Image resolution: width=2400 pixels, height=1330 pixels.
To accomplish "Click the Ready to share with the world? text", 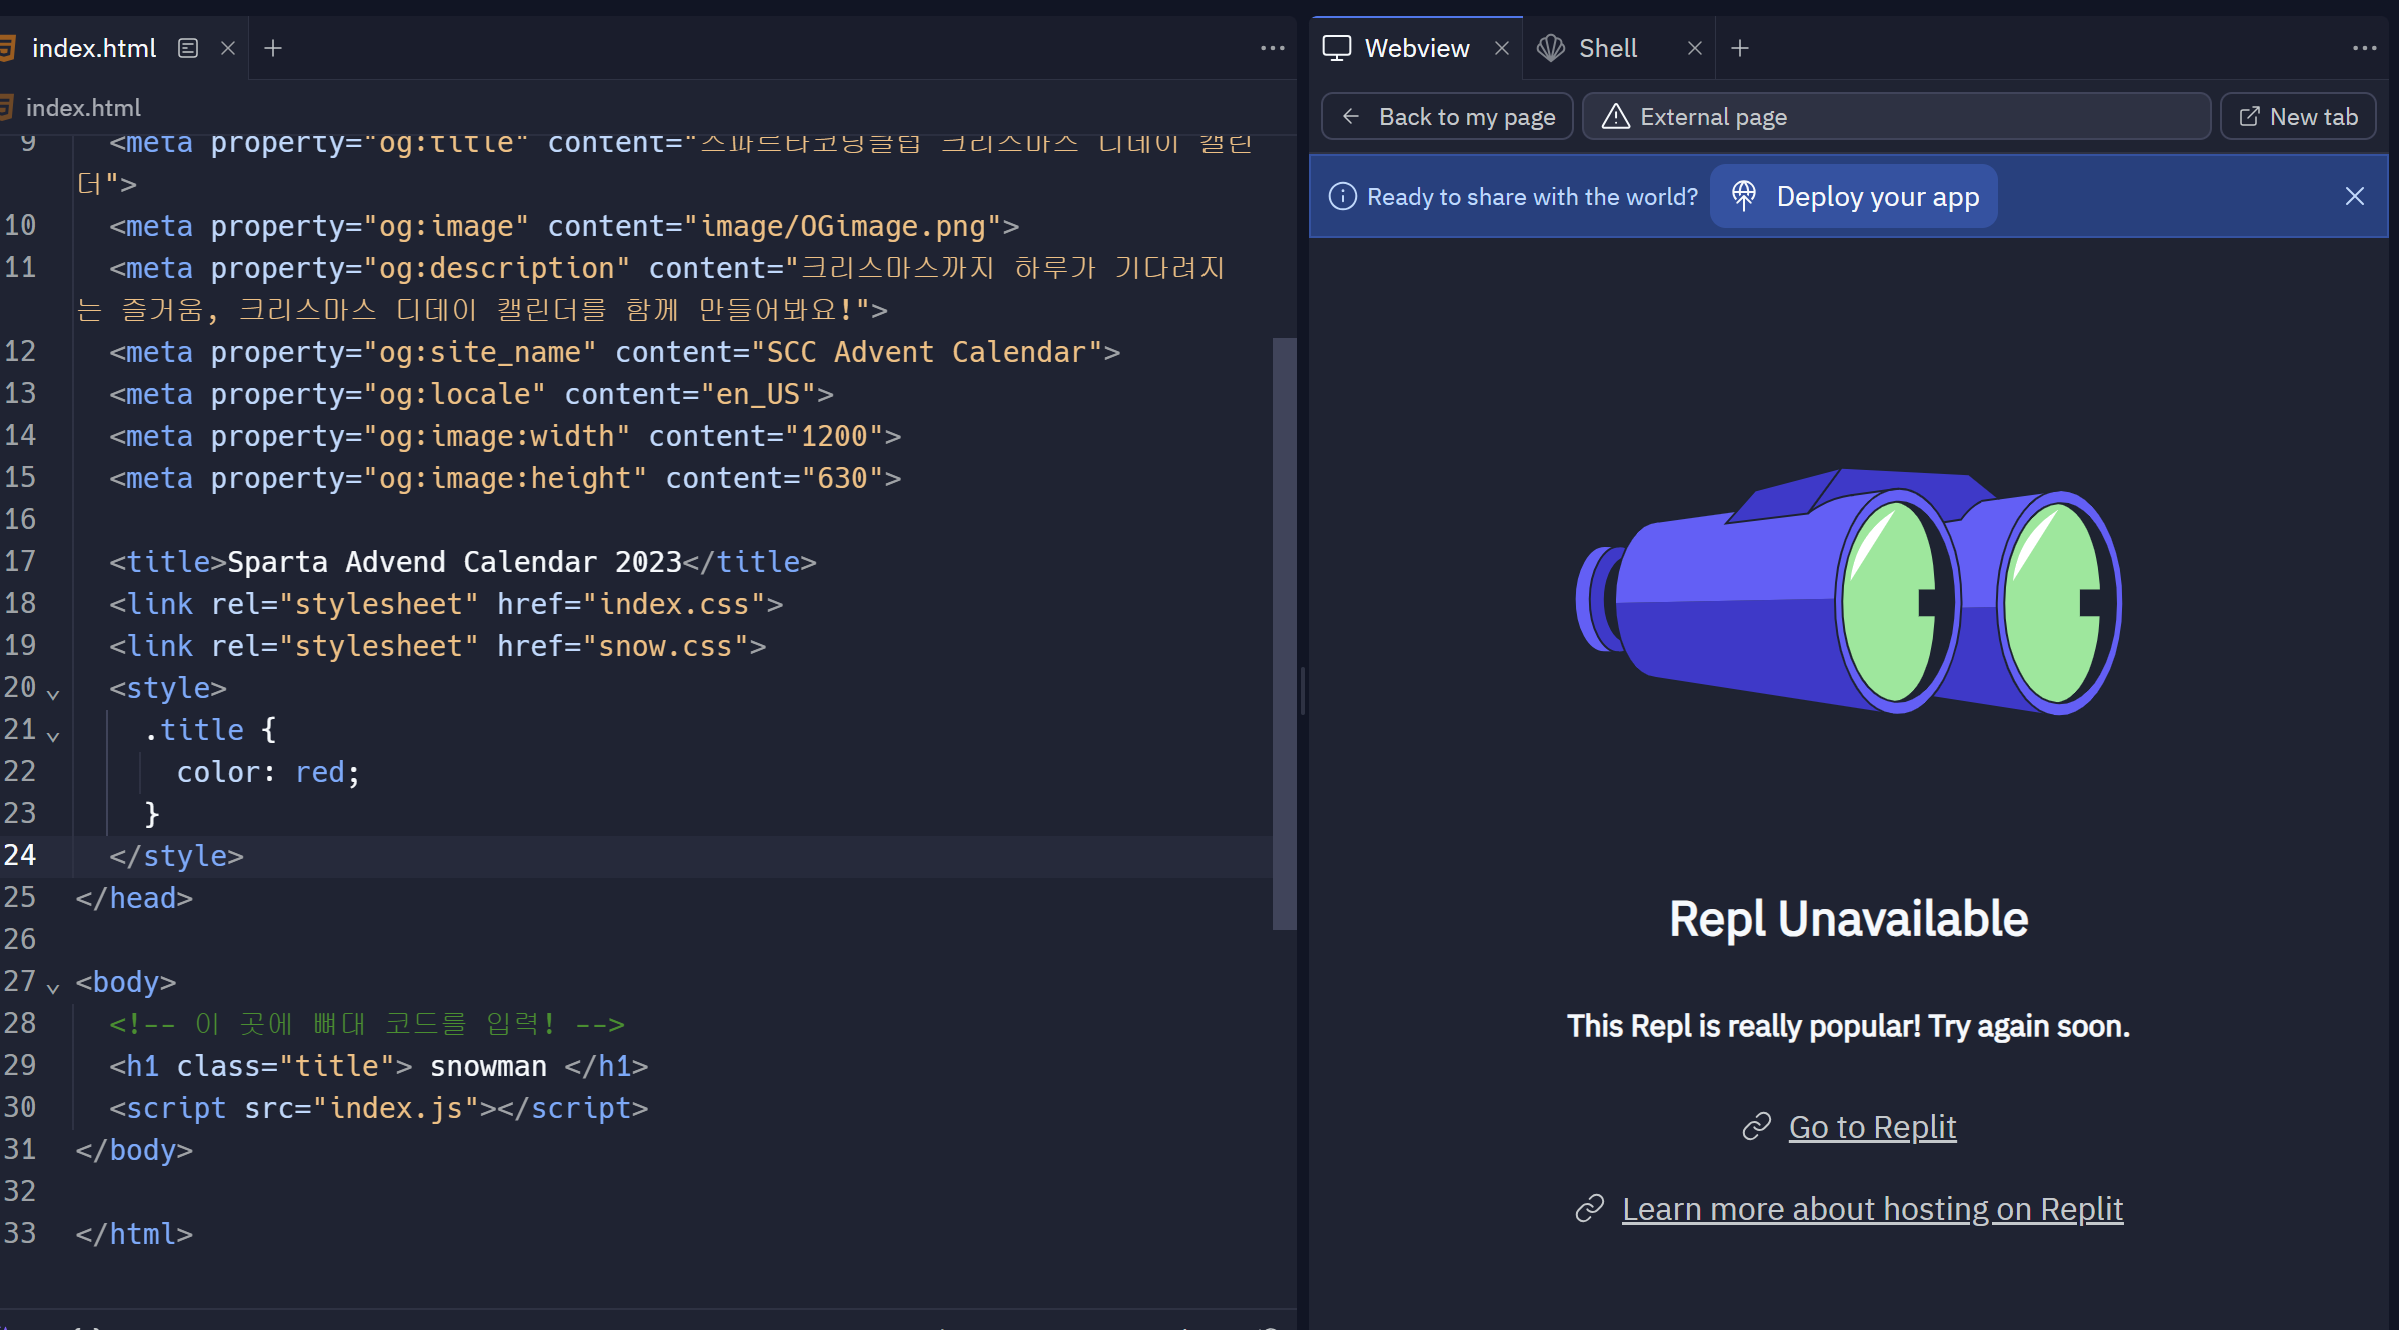I will pos(1532,197).
